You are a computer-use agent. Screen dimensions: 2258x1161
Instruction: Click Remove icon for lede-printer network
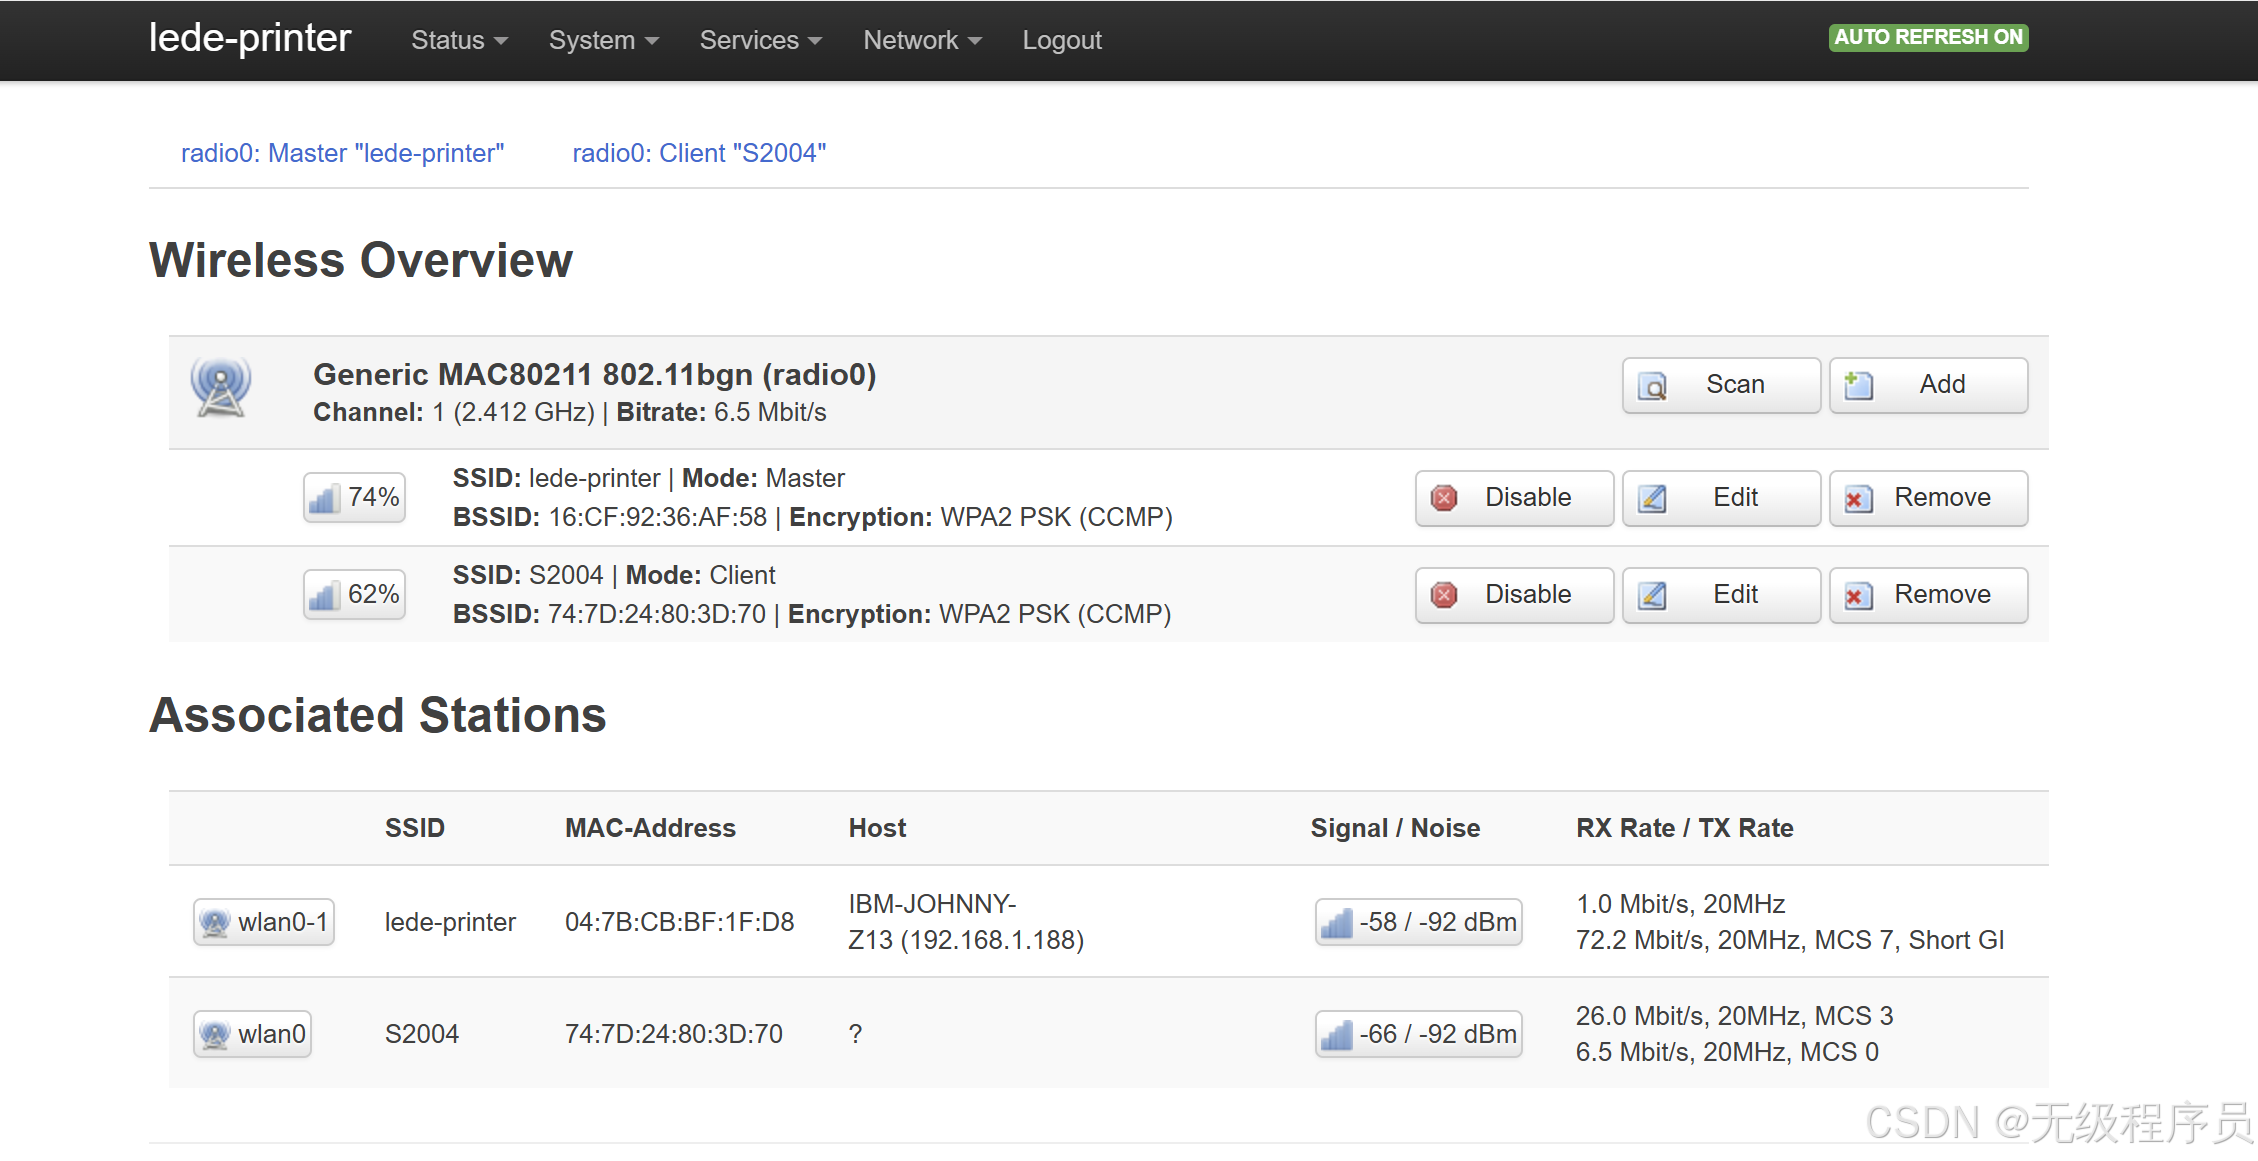(1859, 498)
